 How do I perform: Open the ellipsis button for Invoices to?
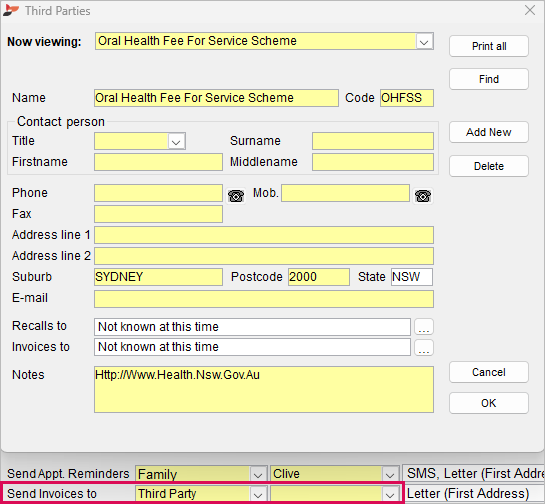(x=424, y=347)
